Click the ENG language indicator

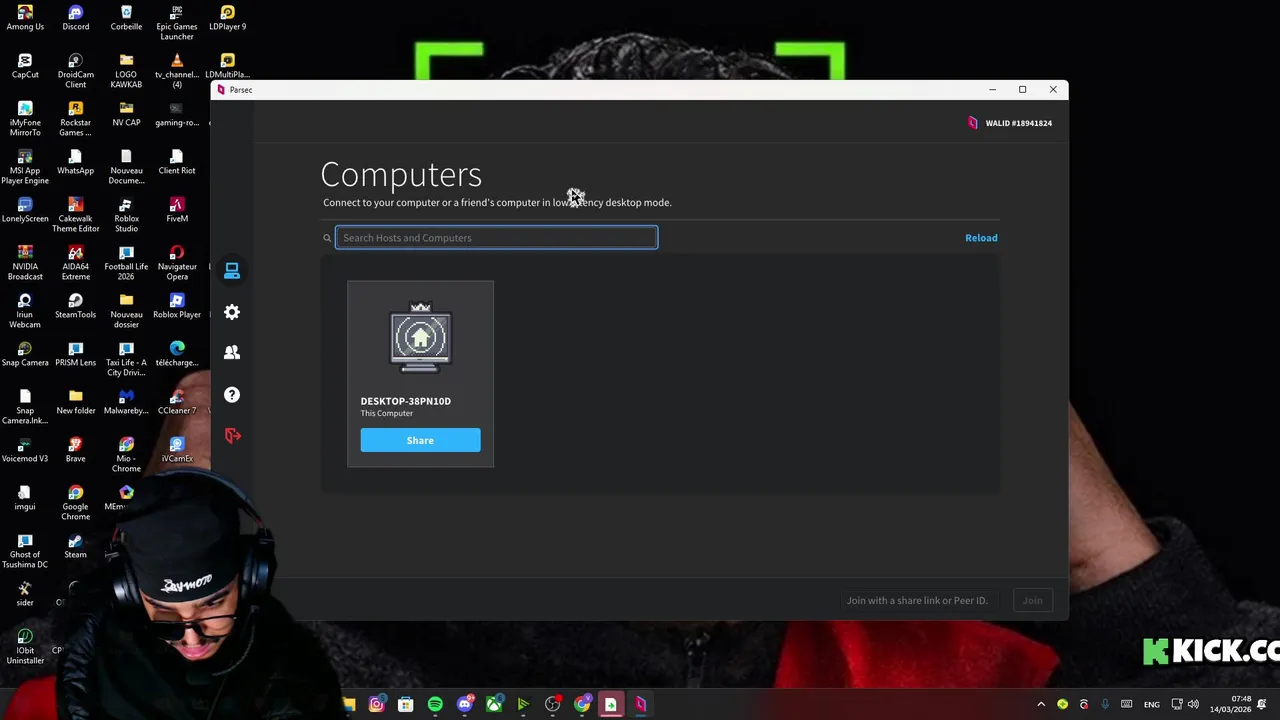tap(1152, 705)
